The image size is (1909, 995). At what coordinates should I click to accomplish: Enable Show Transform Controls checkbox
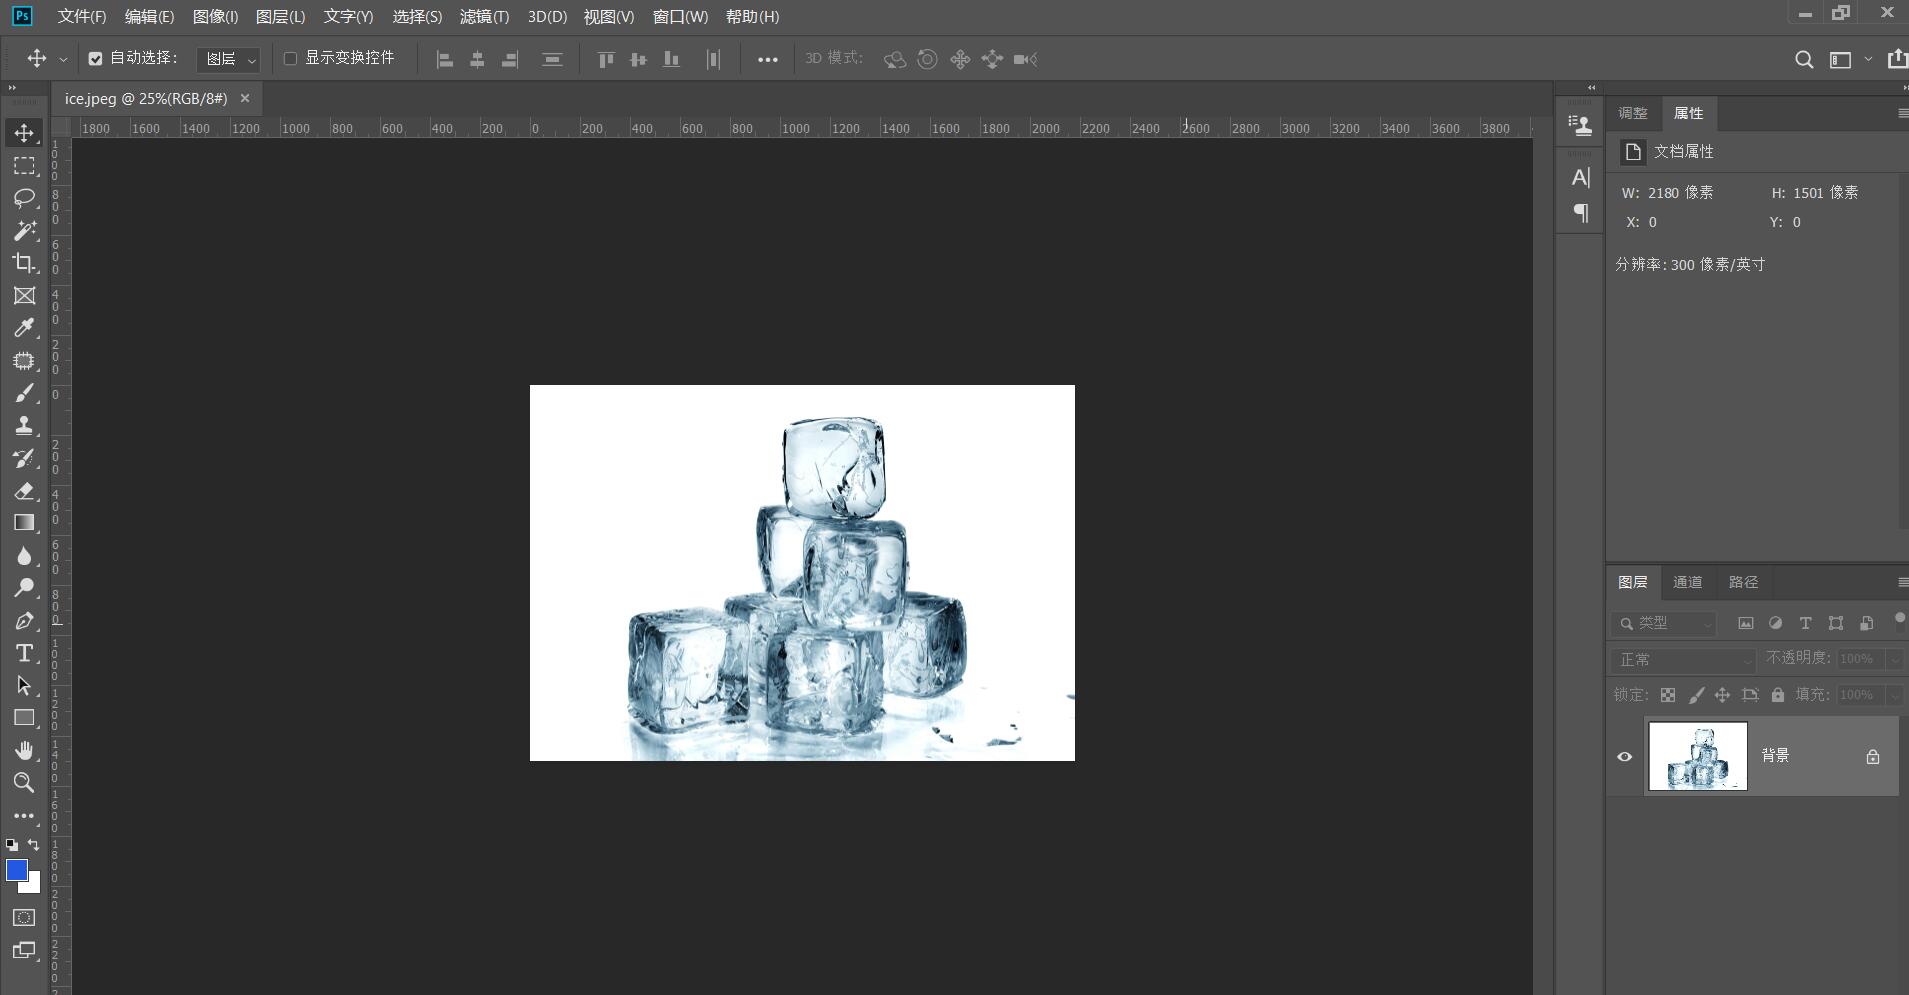coord(291,59)
